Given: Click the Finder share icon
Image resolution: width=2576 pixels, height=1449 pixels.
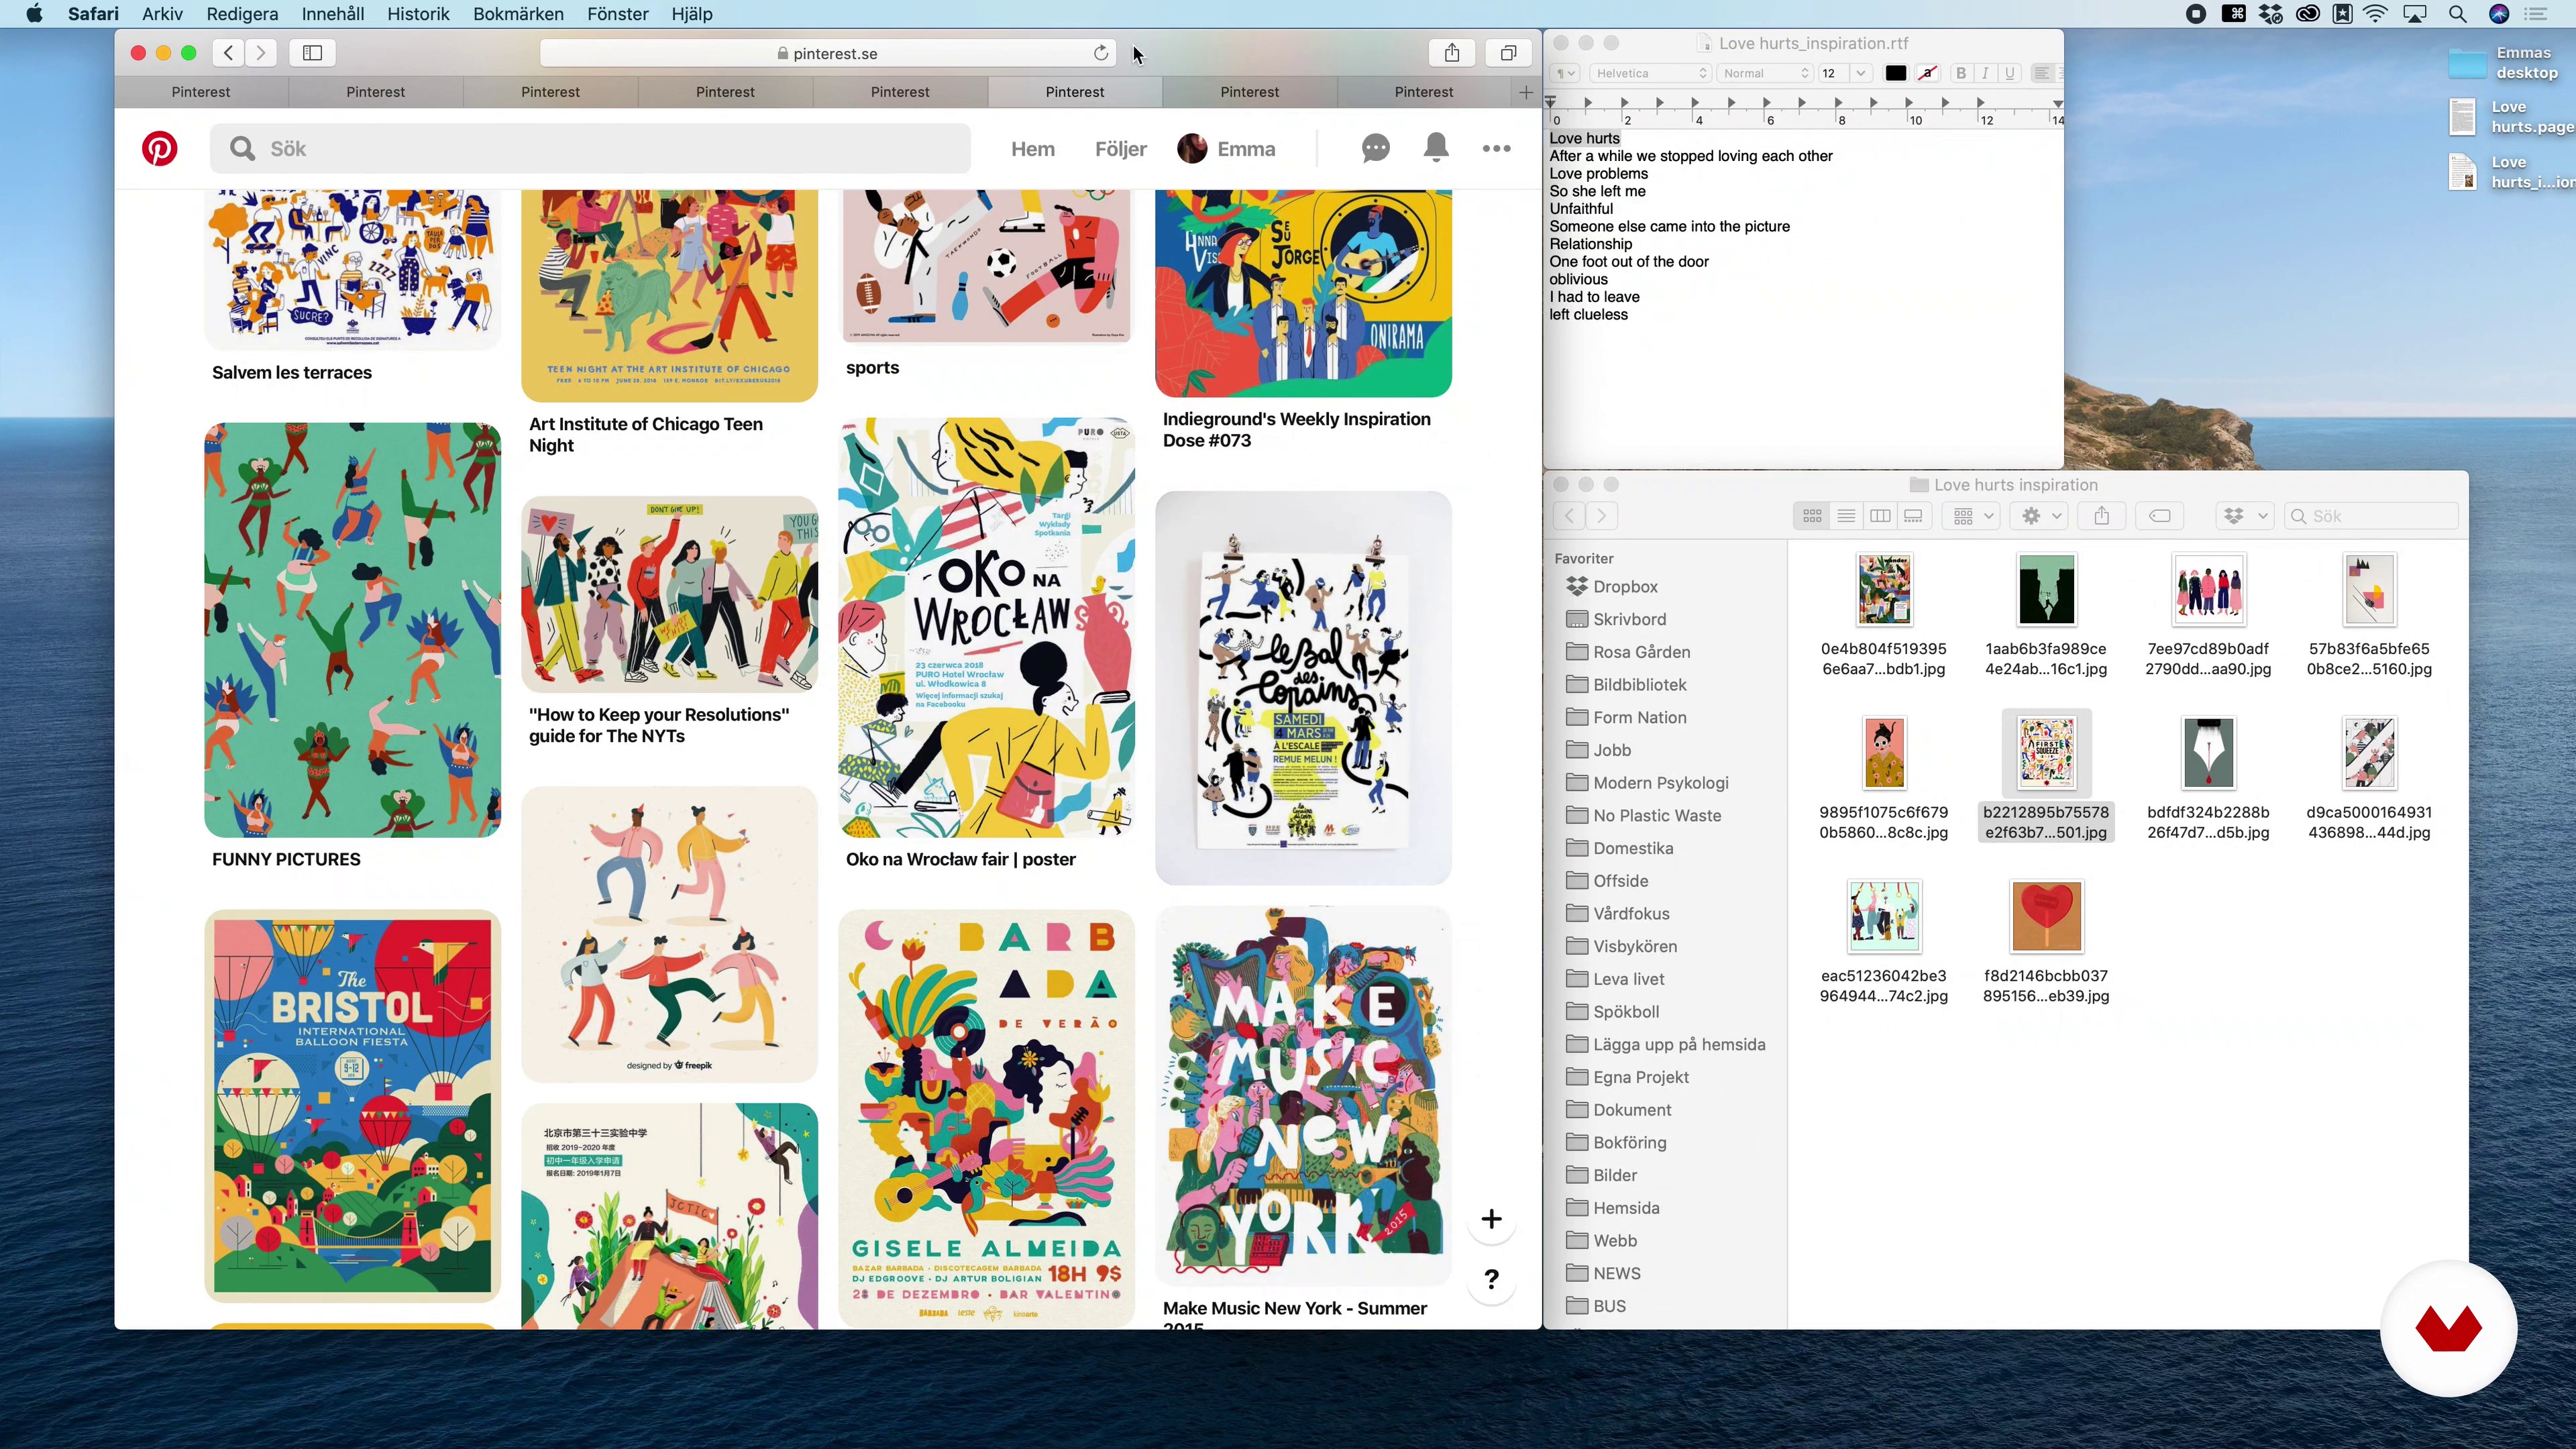Looking at the screenshot, I should pos(2102,516).
